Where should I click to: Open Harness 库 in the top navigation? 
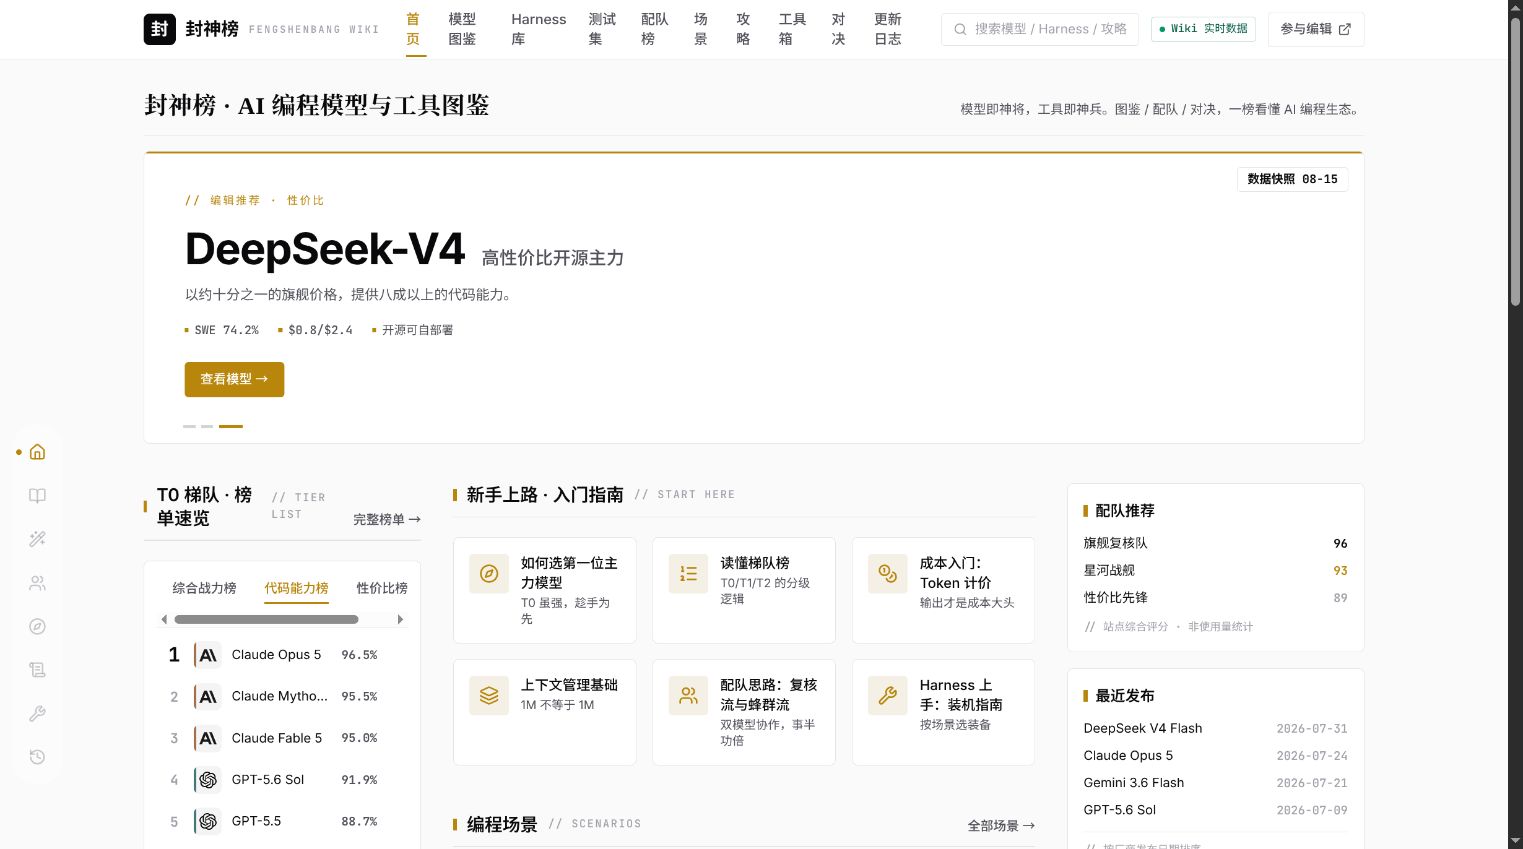[539, 29]
